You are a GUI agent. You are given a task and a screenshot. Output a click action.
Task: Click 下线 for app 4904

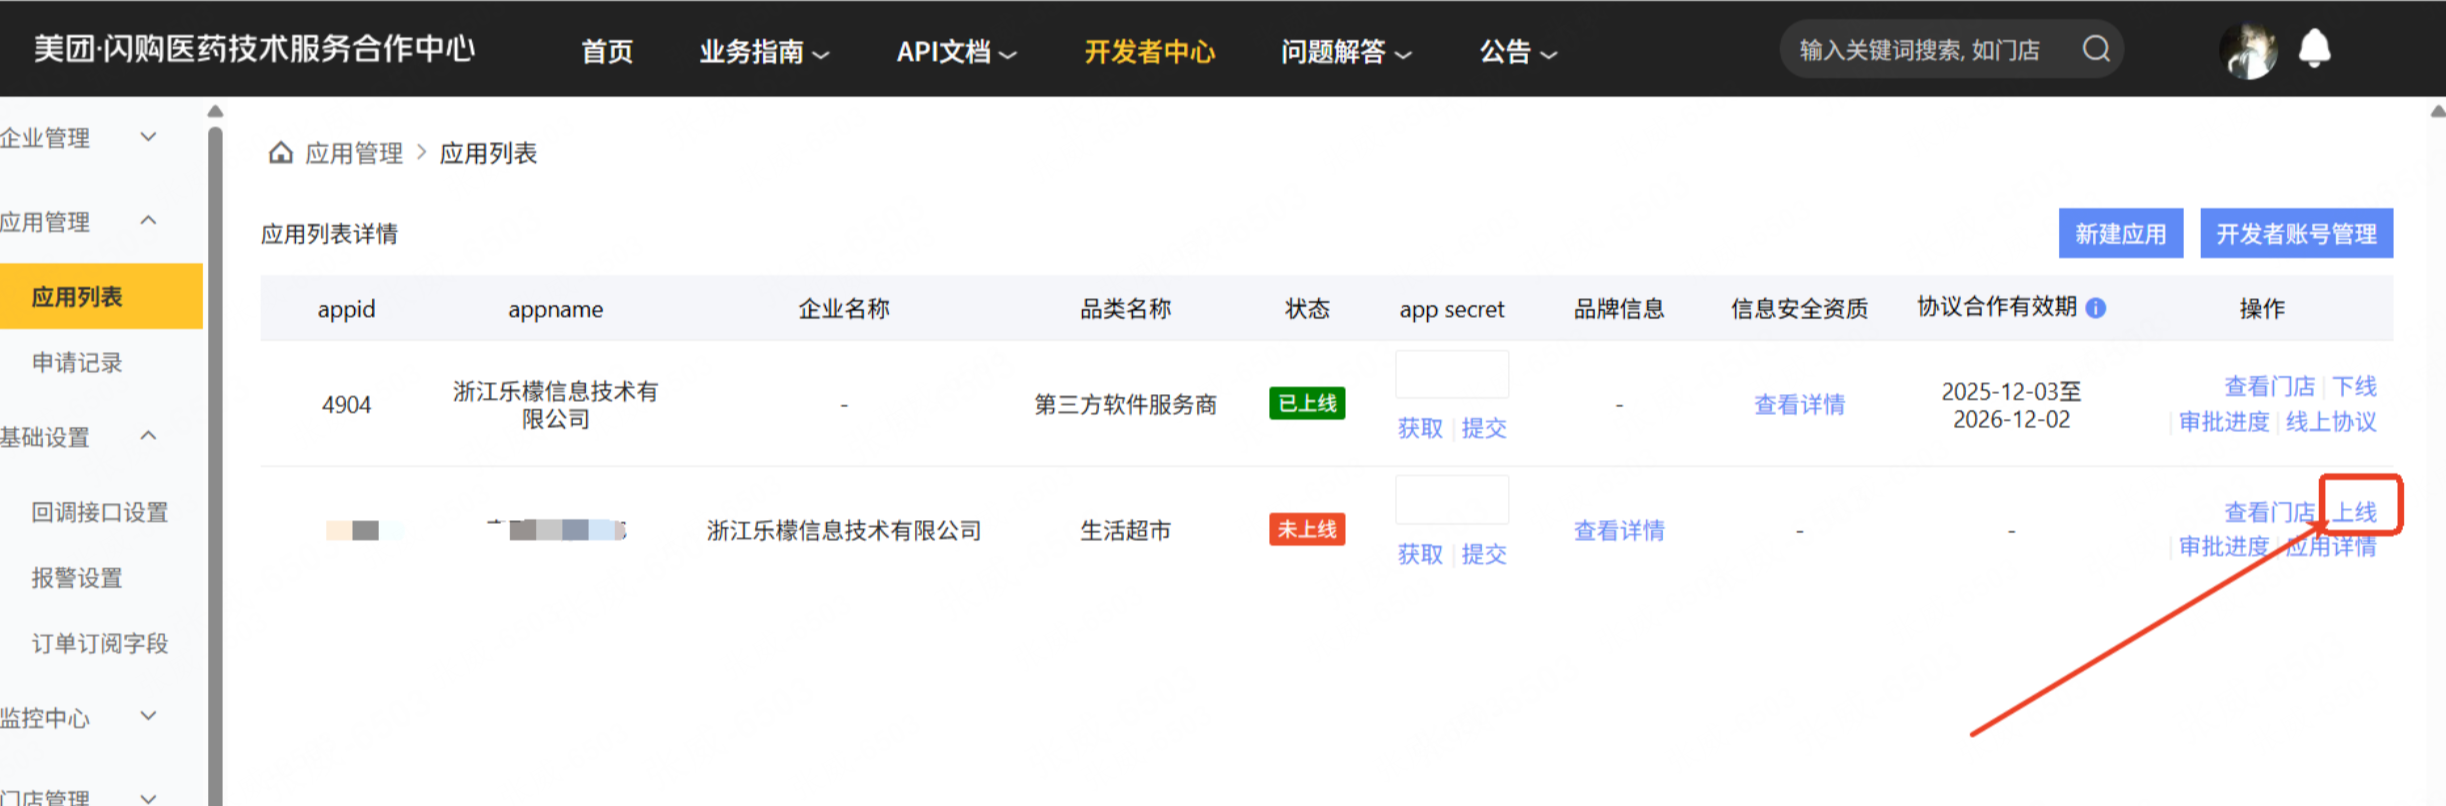pos(2354,386)
